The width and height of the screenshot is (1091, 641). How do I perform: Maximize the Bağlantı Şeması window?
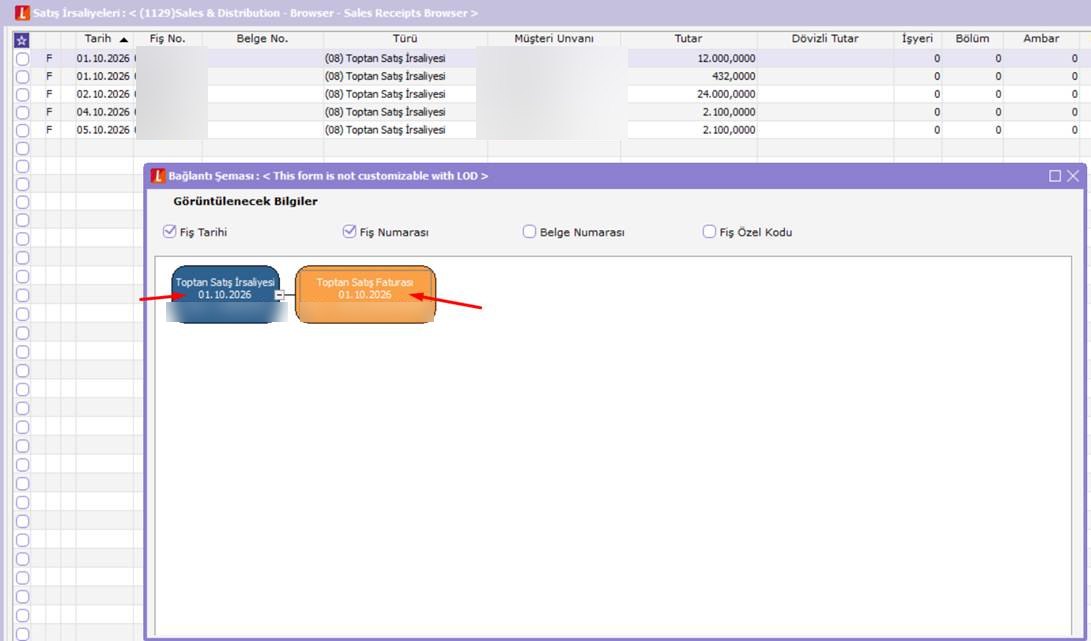coord(1055,176)
